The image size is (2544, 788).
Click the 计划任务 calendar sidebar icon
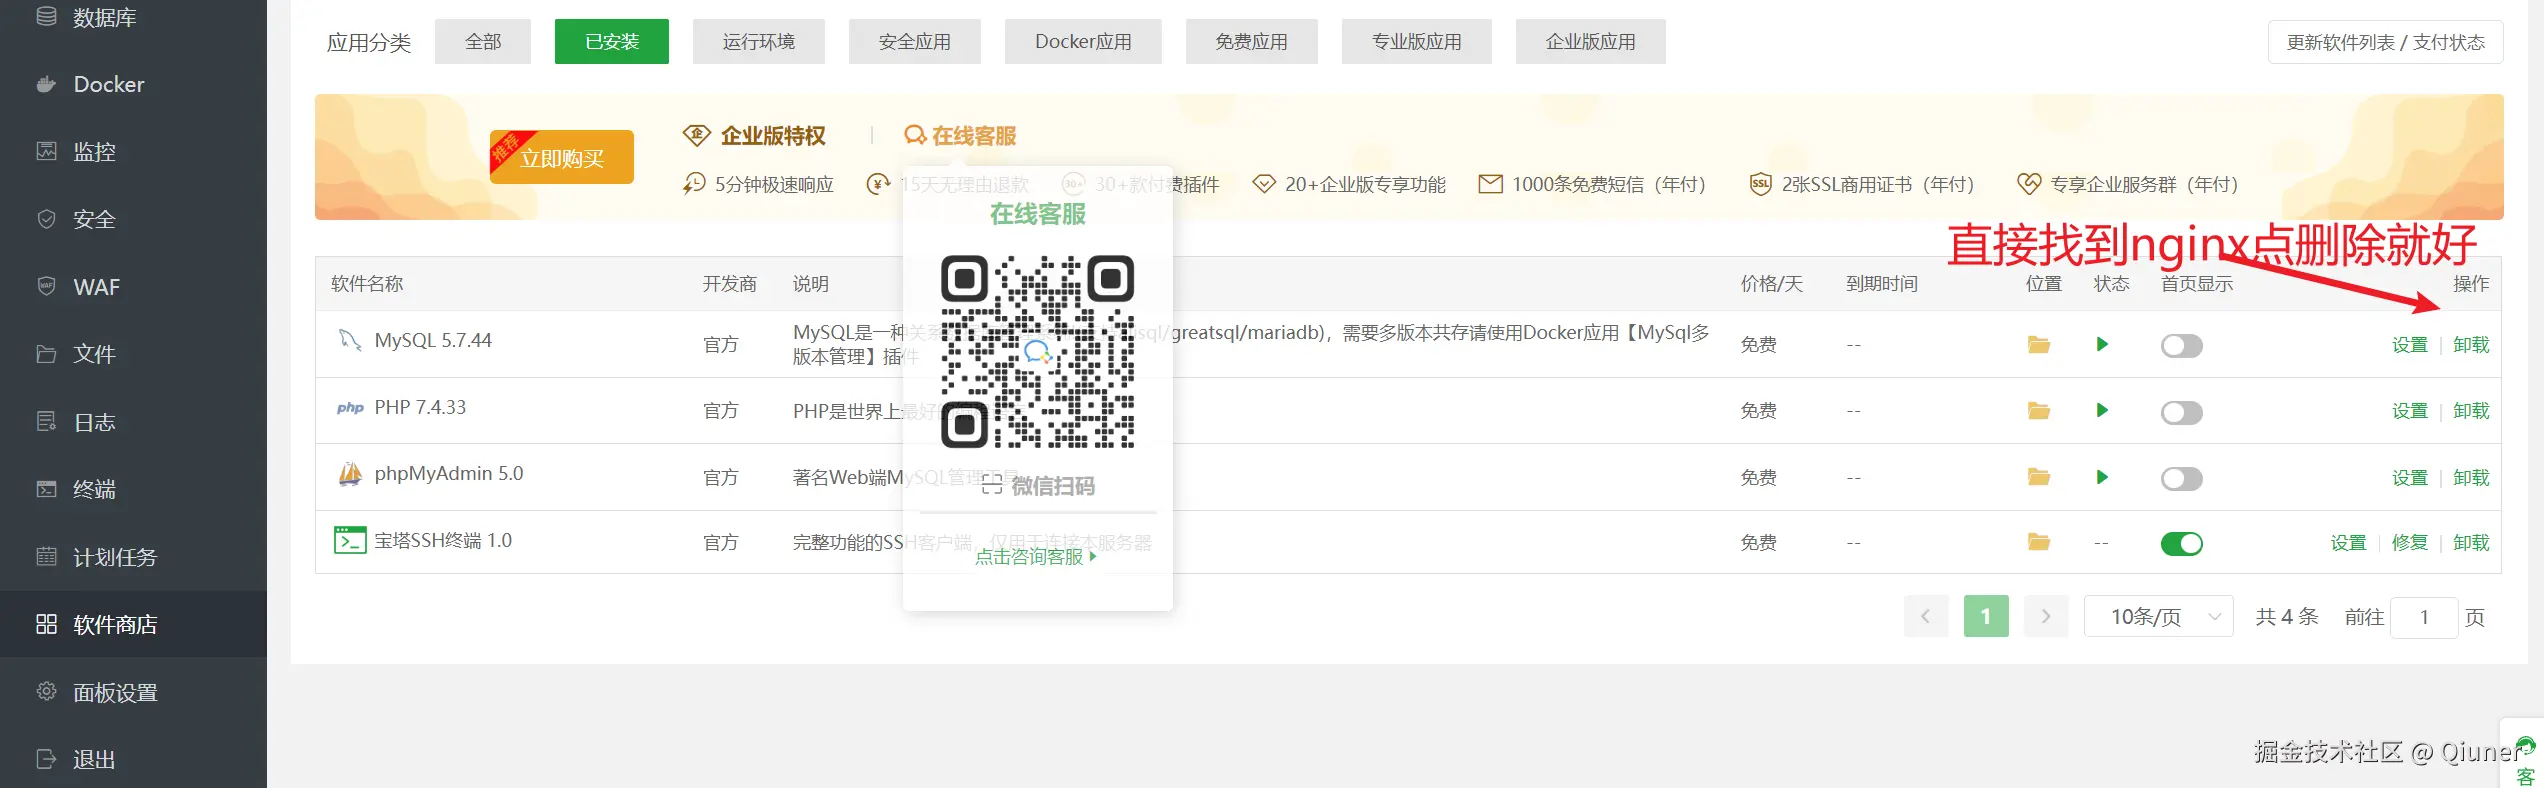coord(46,556)
